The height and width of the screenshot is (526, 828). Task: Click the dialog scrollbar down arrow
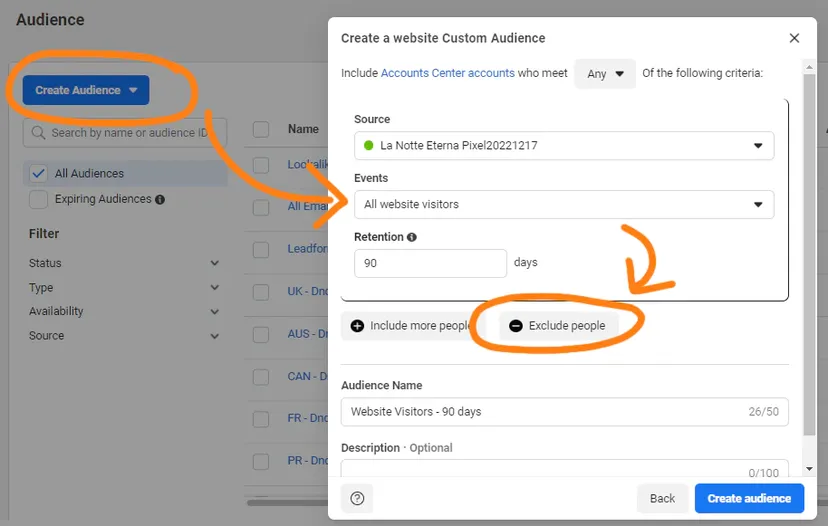(x=809, y=469)
